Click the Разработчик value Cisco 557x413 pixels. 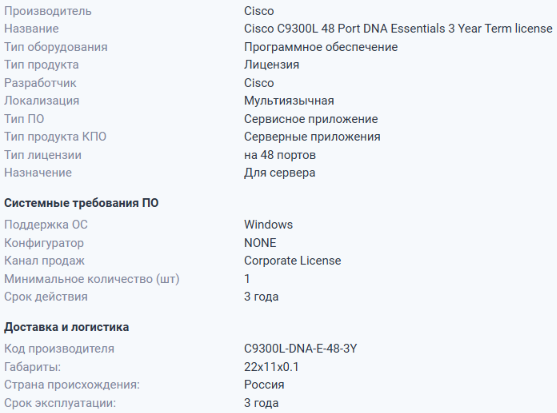click(x=259, y=83)
